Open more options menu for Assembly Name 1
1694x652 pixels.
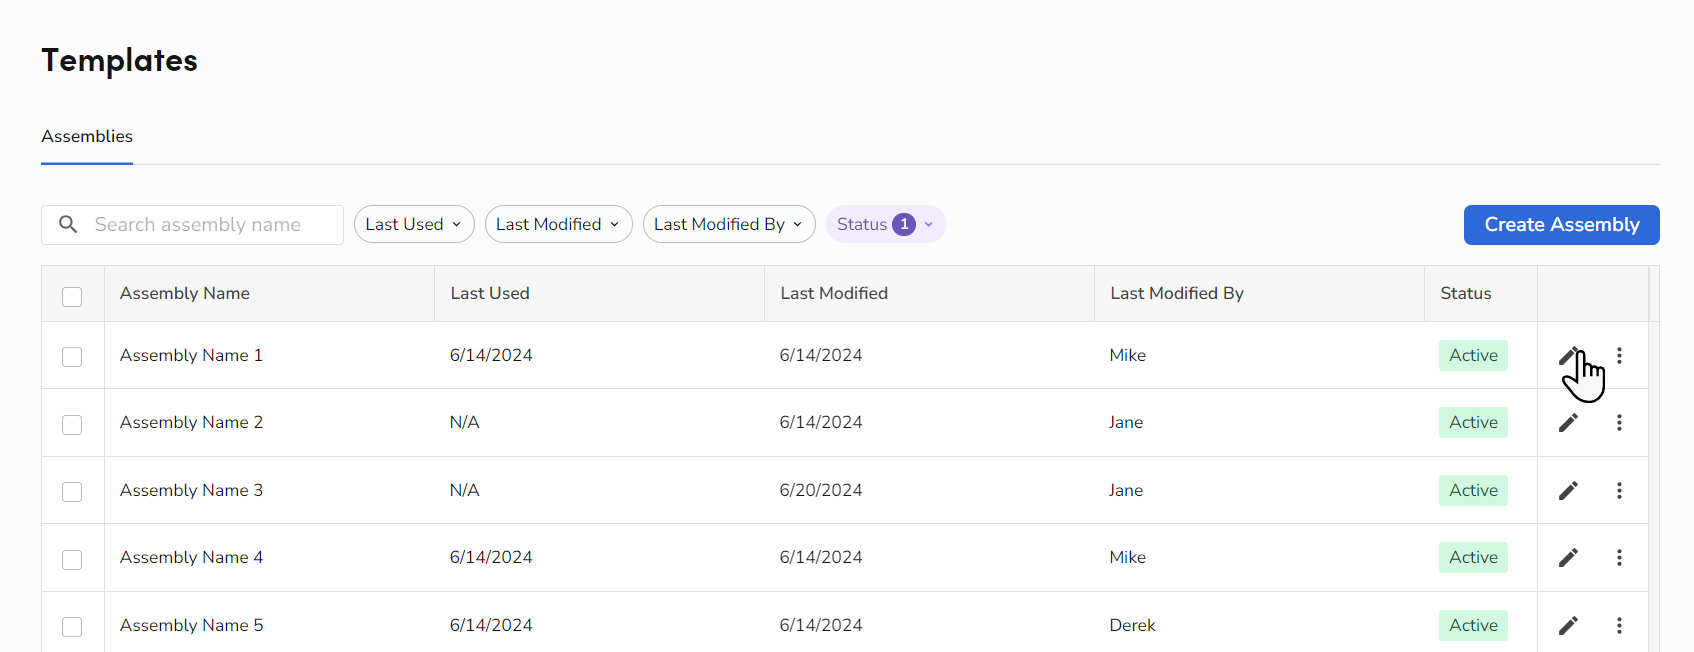(x=1619, y=355)
